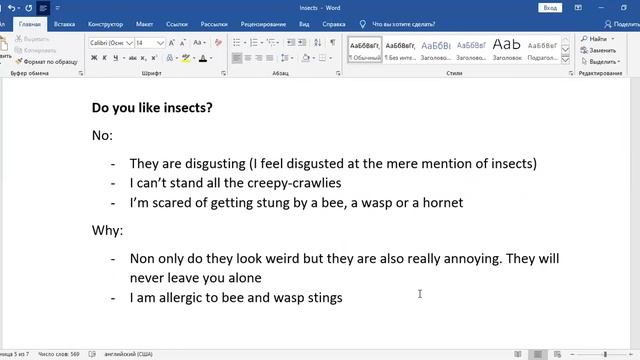
Task: Click the zoom slider handle
Action: pyautogui.click(x=605, y=354)
